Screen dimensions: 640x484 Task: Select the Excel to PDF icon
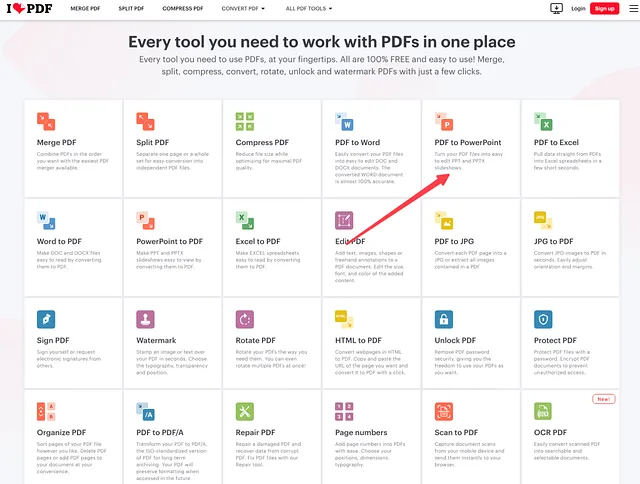[244, 220]
